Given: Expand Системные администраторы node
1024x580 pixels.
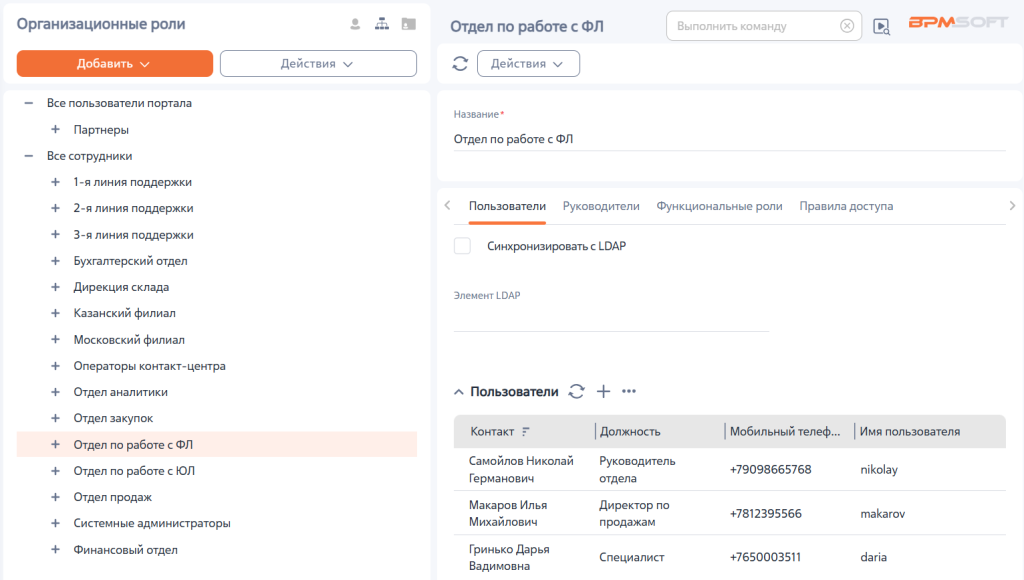Looking at the screenshot, I should click(56, 523).
